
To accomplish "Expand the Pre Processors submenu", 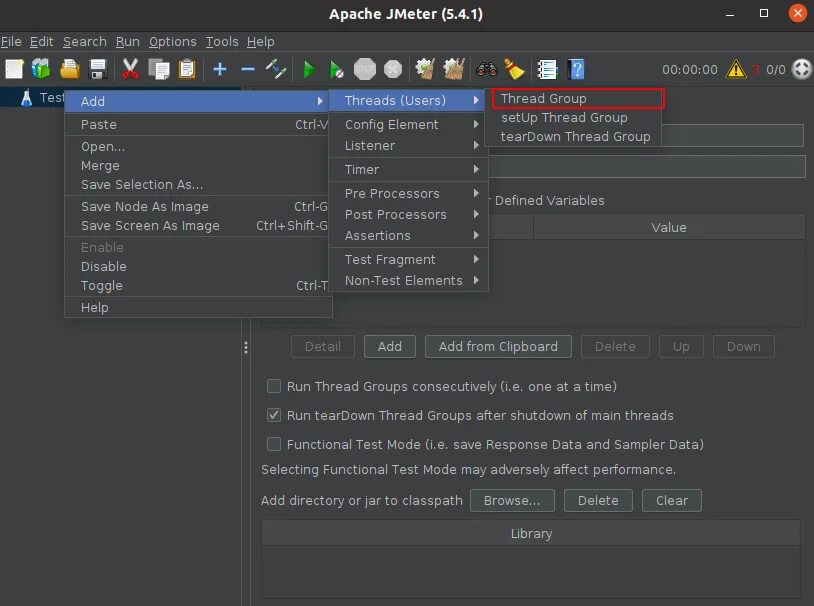I will point(408,193).
